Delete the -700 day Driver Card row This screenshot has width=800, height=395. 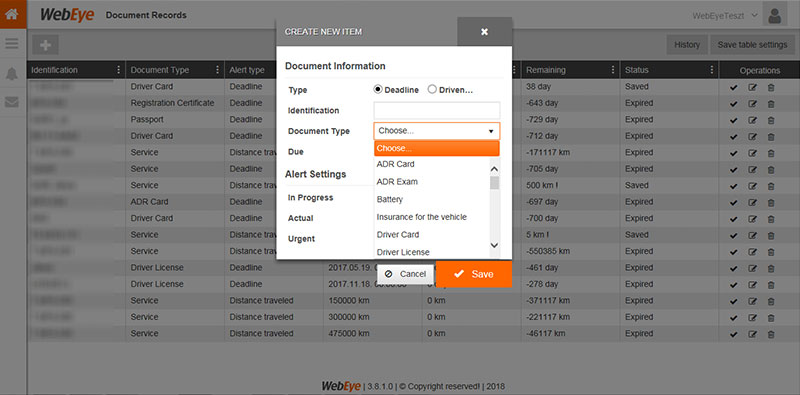770,219
